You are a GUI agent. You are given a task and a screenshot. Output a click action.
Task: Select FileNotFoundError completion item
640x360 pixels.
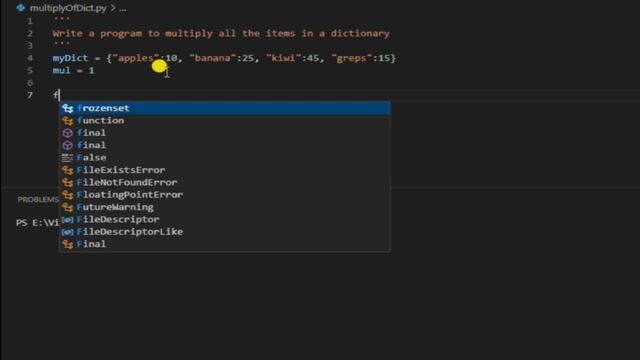pyautogui.click(x=225, y=182)
